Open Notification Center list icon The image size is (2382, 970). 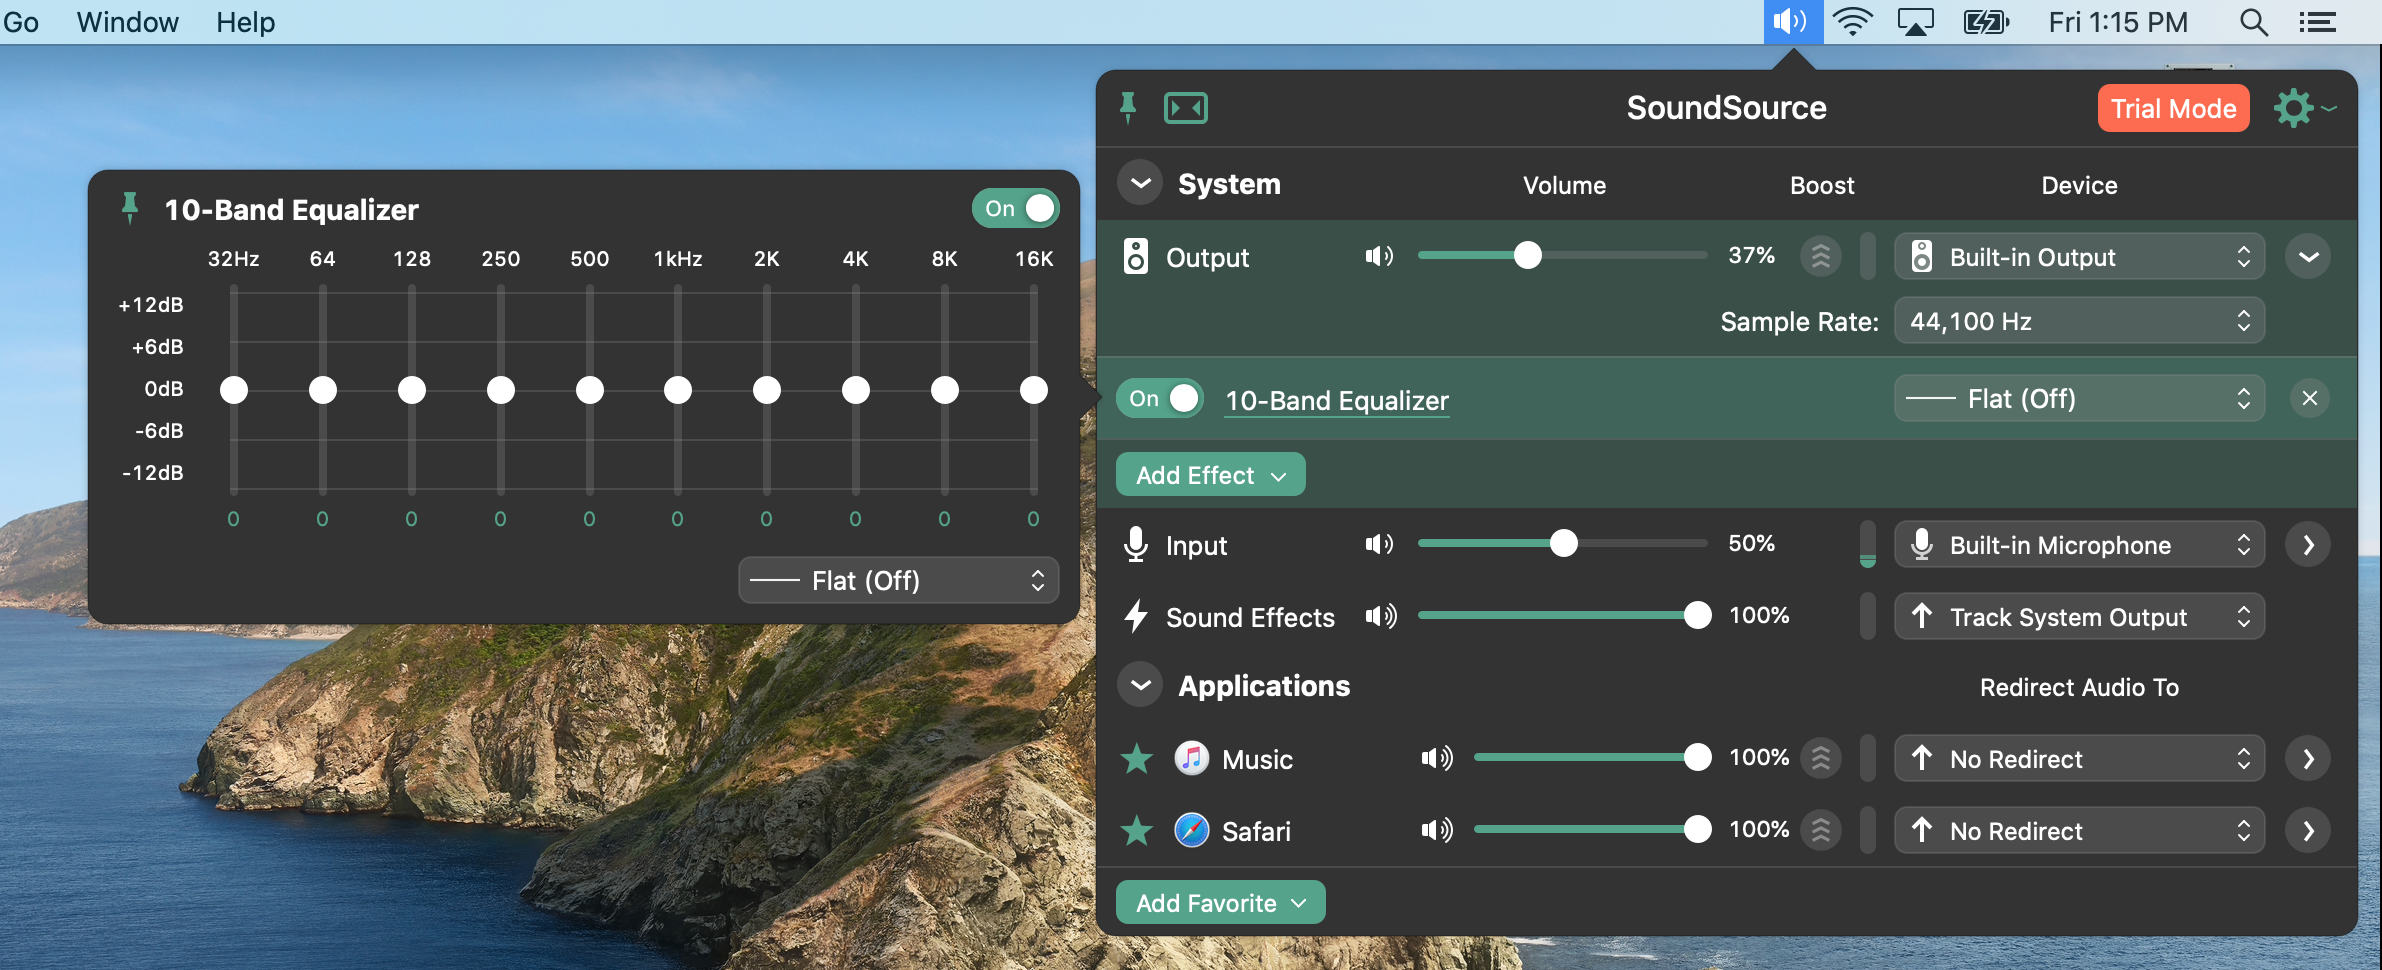click(x=2317, y=22)
